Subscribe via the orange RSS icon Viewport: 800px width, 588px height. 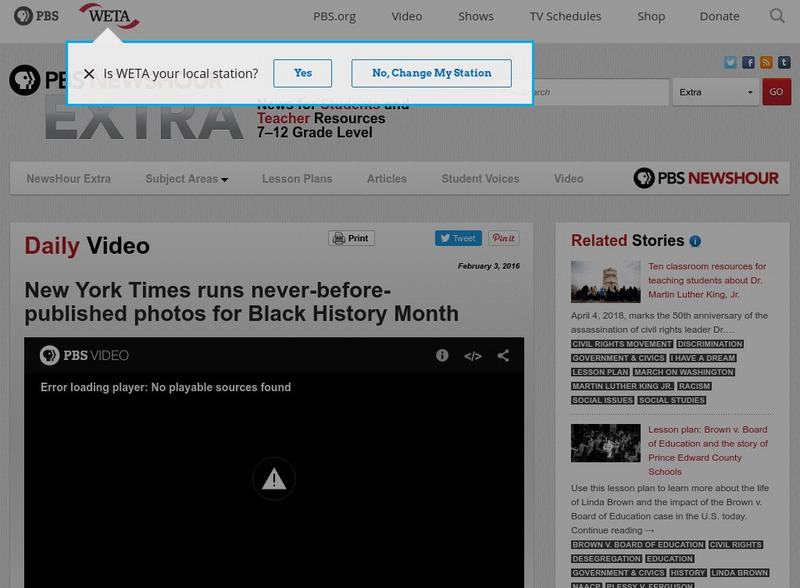click(x=766, y=62)
